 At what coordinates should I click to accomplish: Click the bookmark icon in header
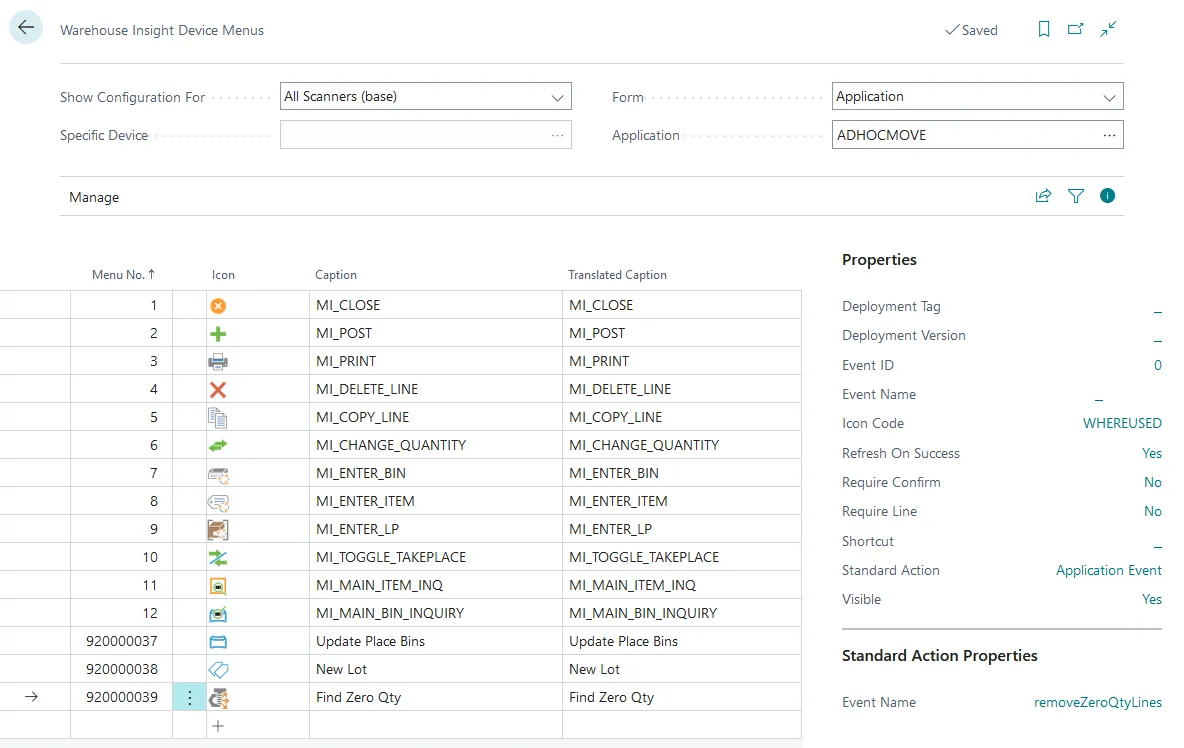1044,30
